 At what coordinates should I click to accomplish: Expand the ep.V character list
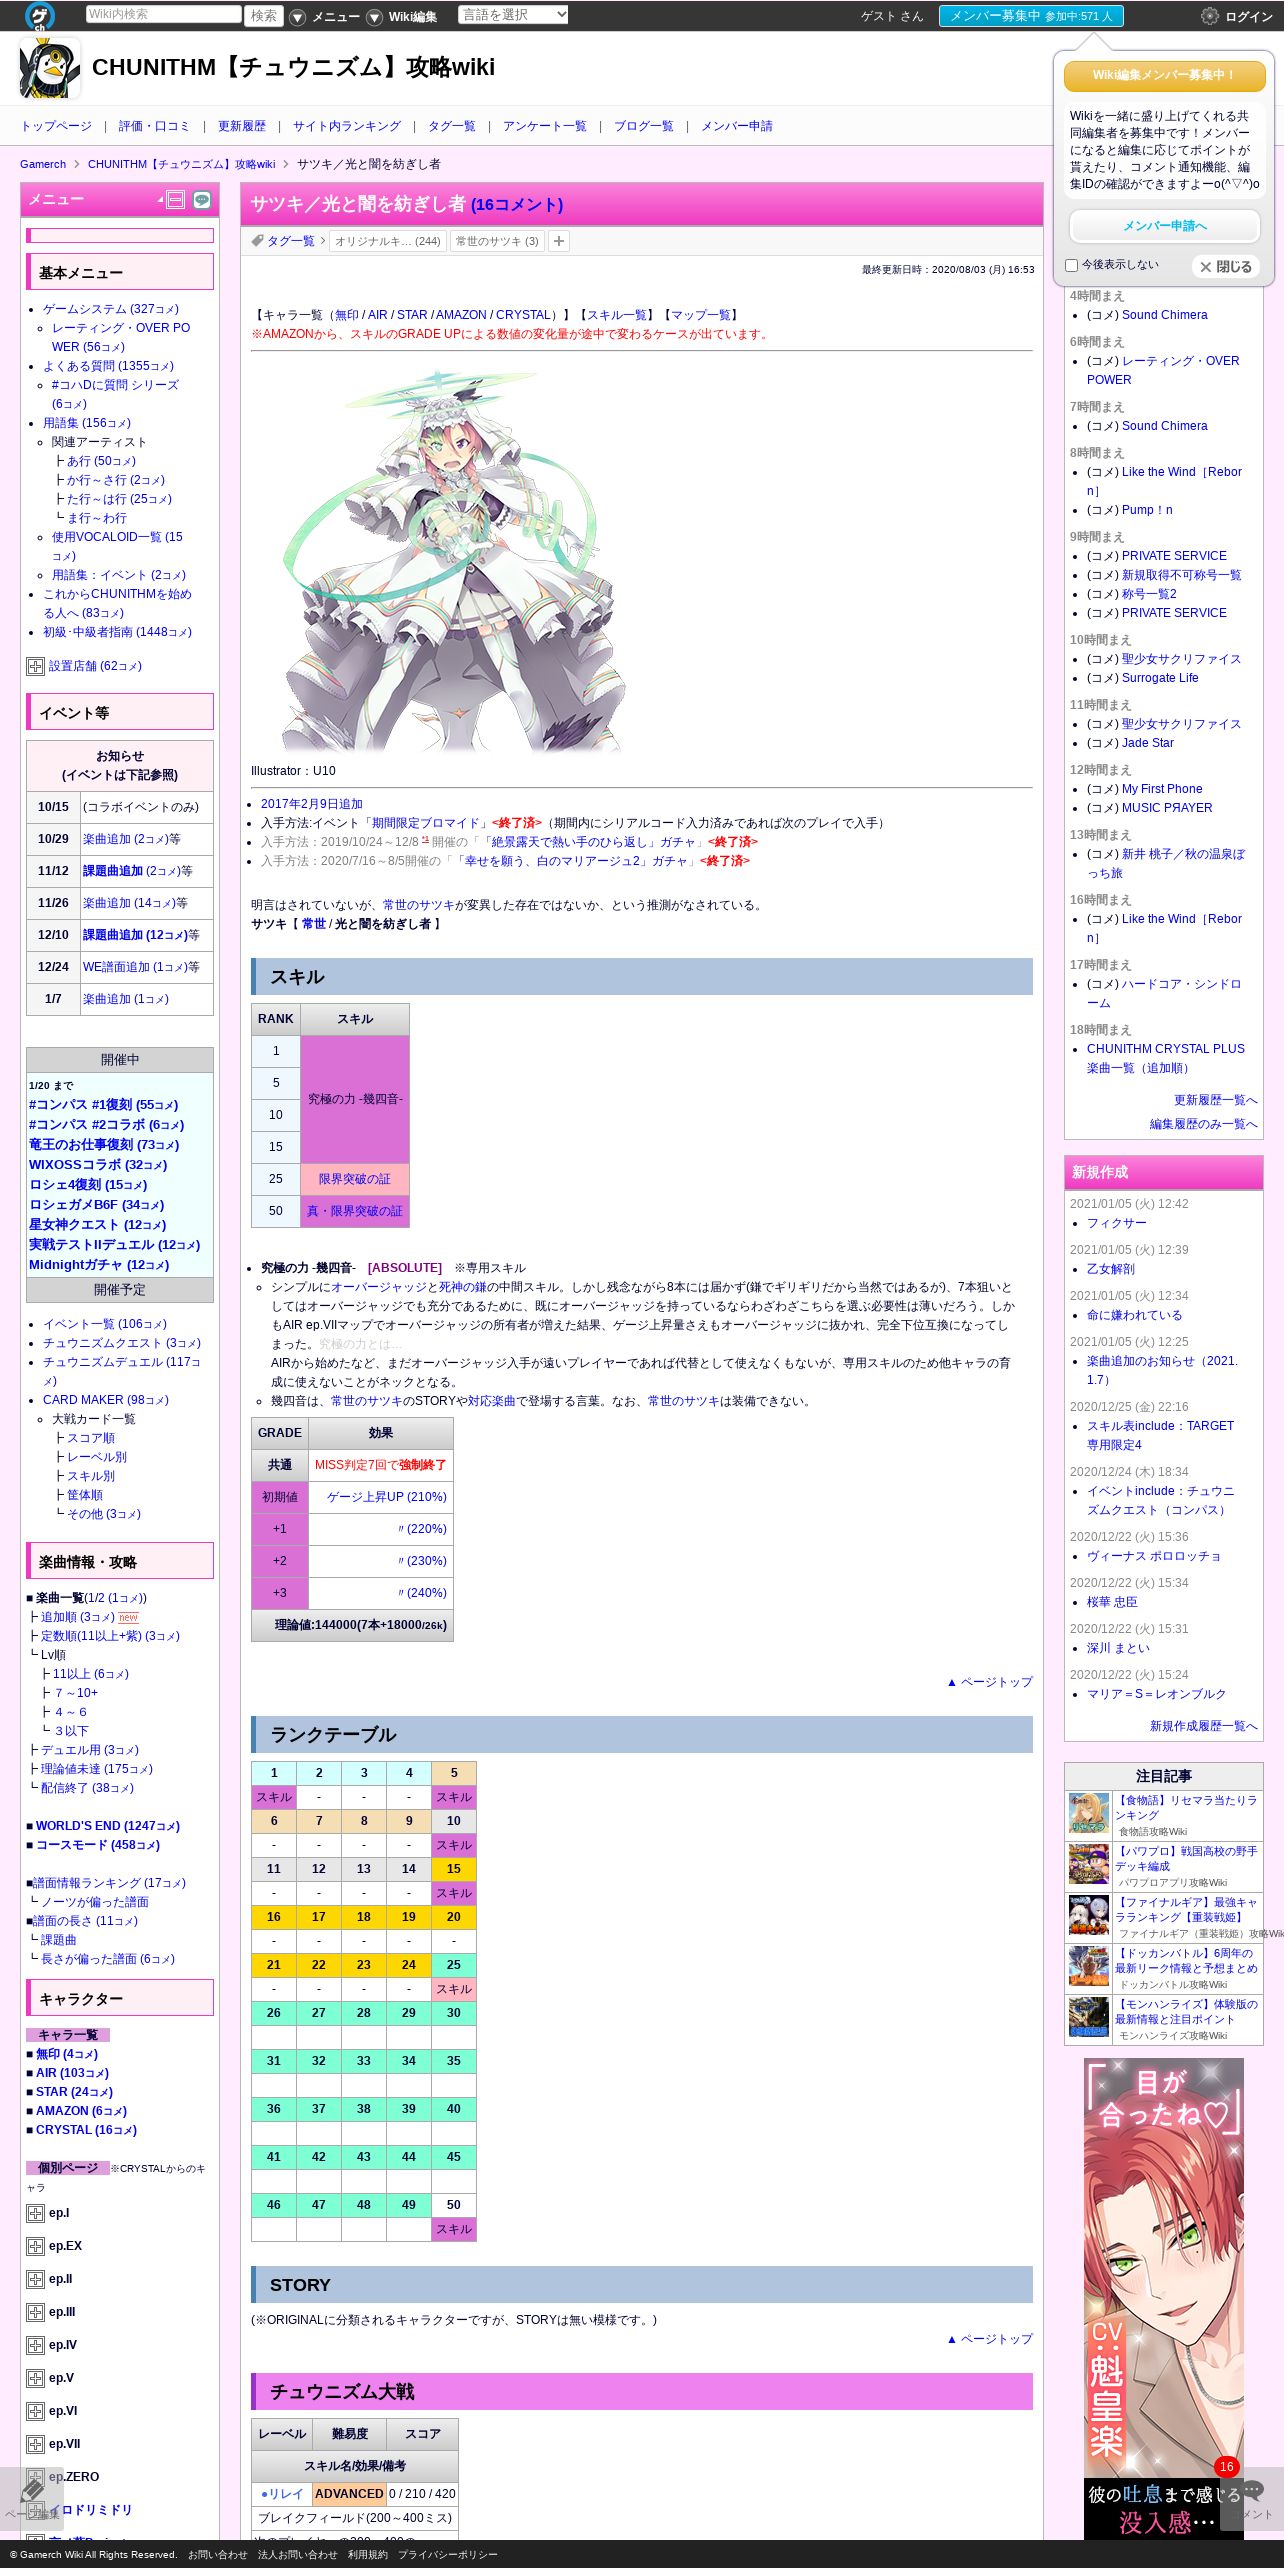(35, 2378)
